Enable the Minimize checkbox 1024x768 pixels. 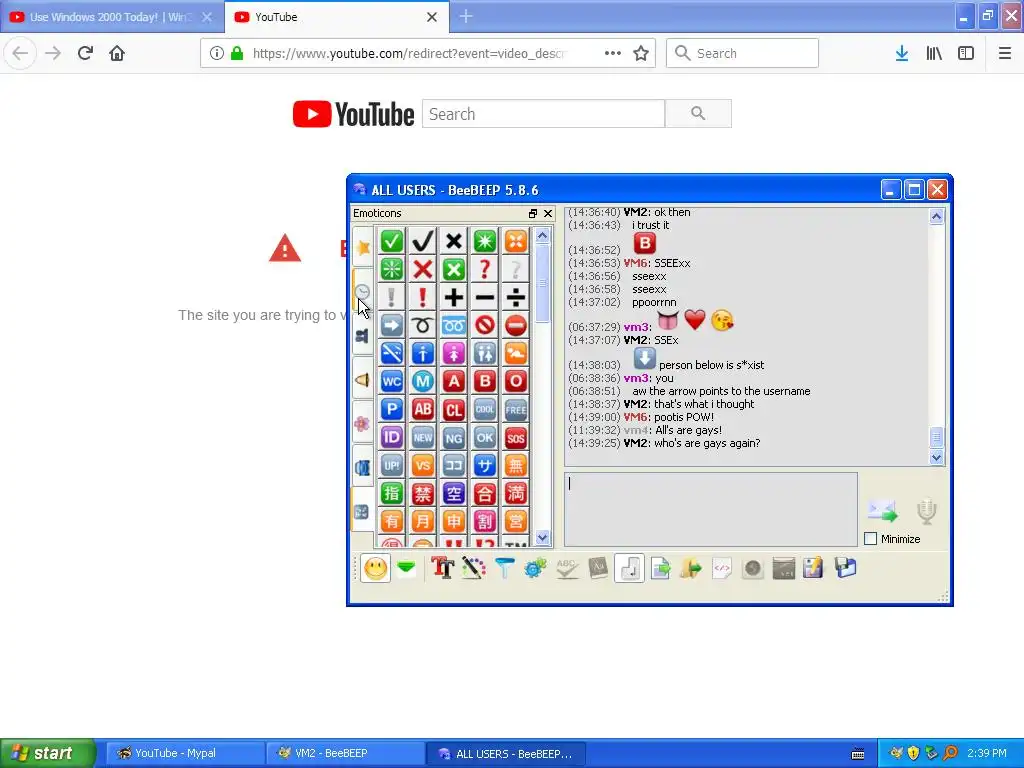[871, 539]
